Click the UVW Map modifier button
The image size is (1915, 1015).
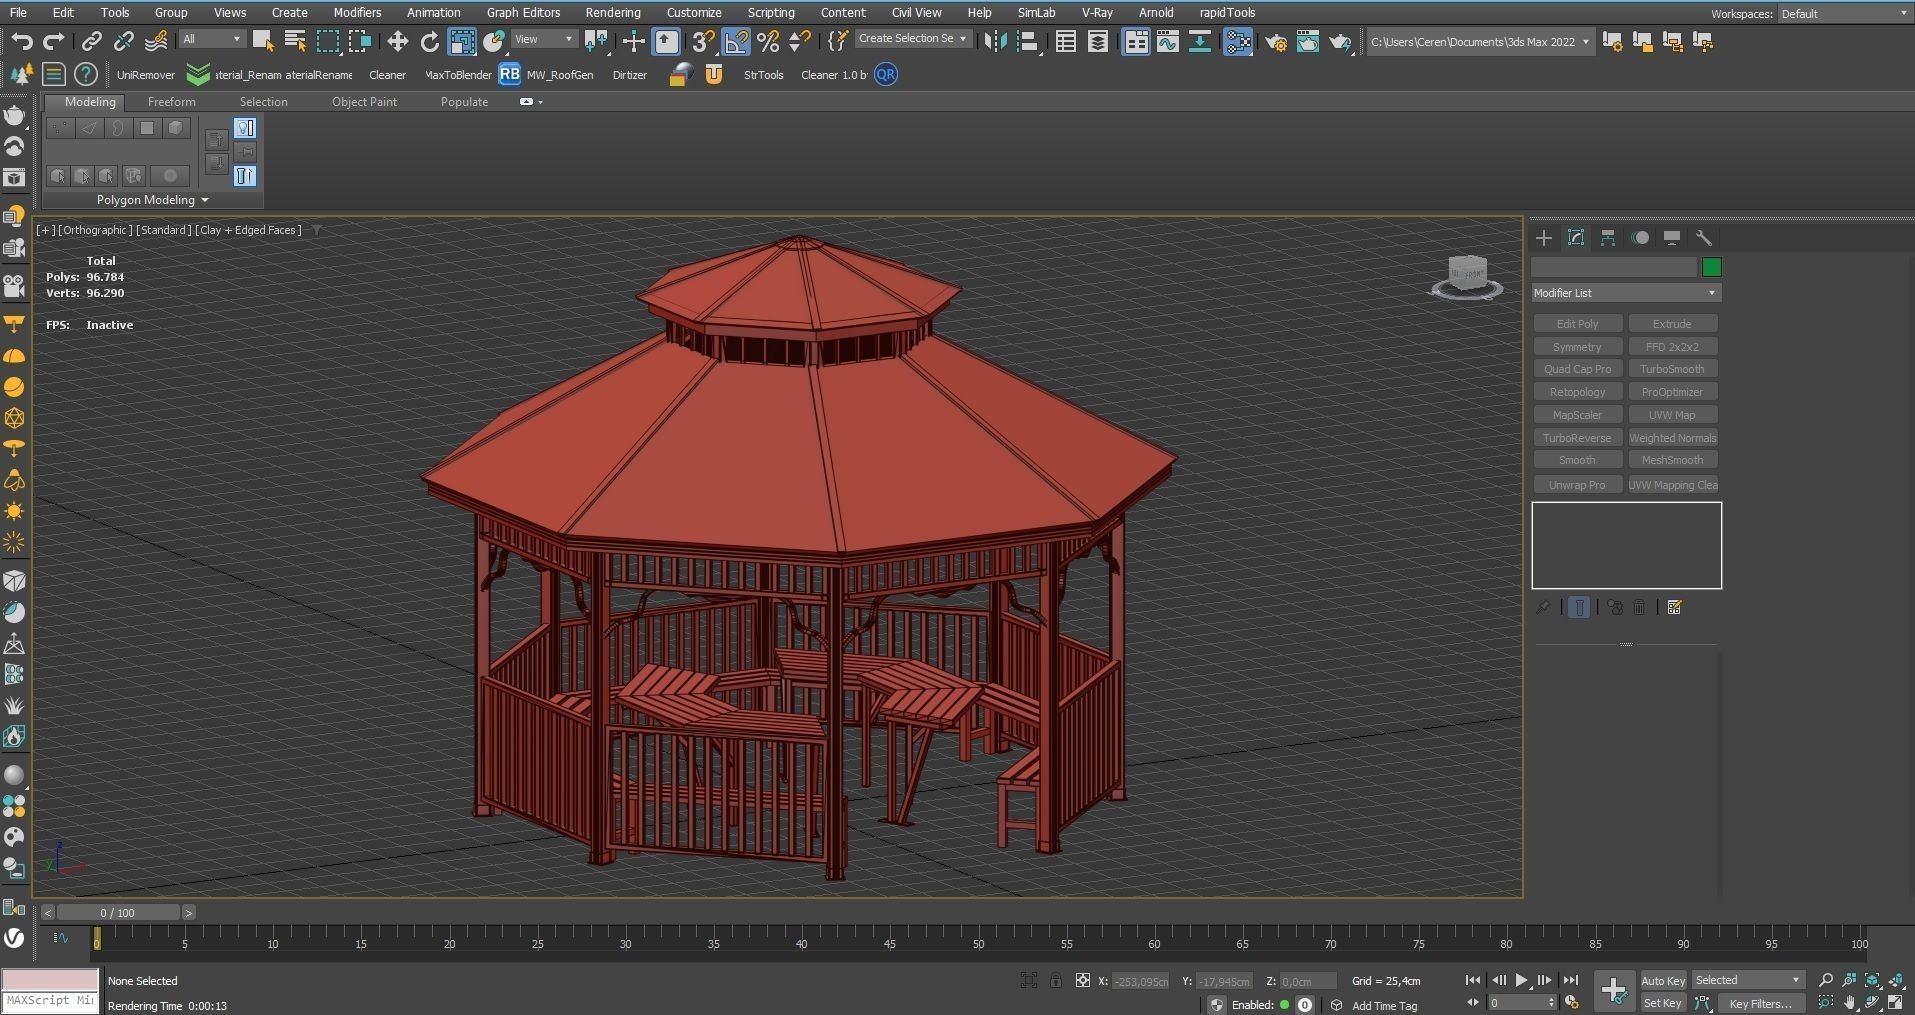coord(1672,415)
